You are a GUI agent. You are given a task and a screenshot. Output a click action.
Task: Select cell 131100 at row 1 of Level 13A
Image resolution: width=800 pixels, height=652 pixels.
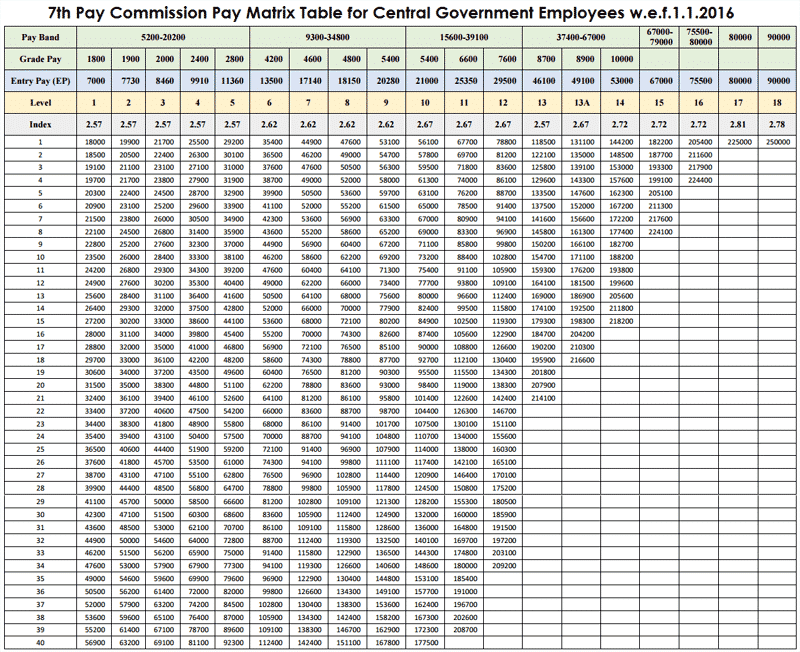582,142
